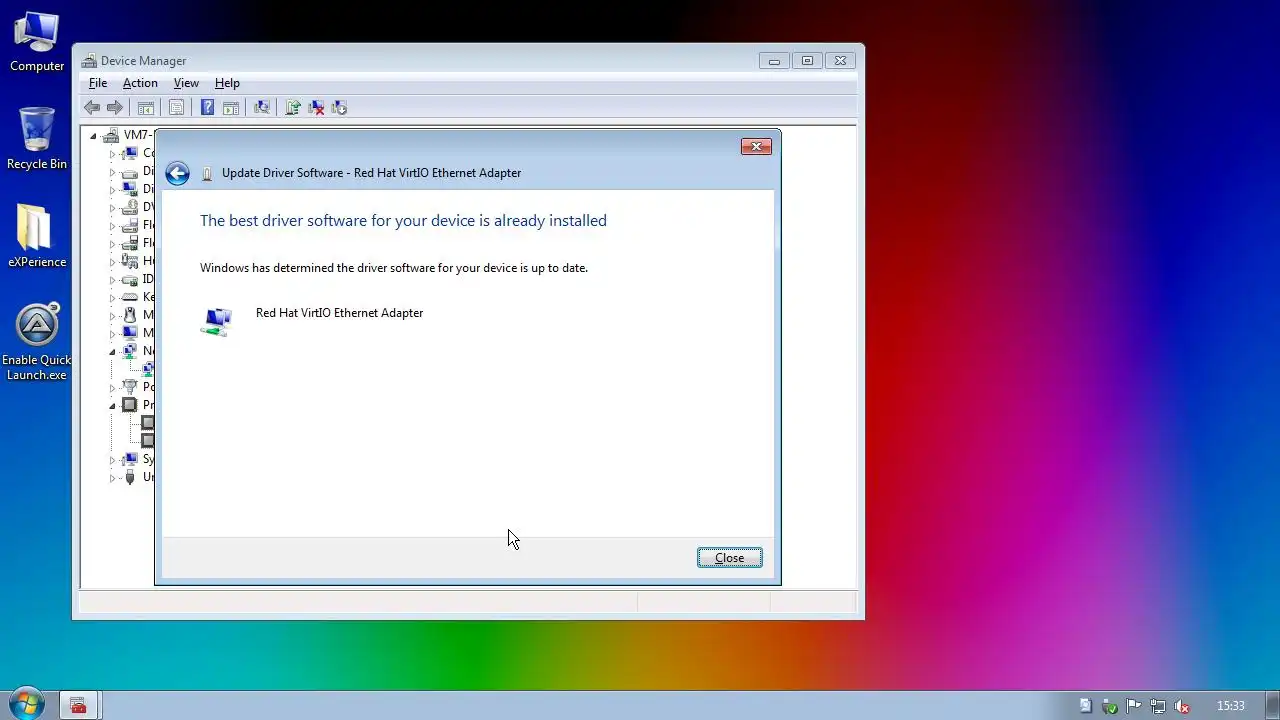The width and height of the screenshot is (1280, 720).
Task: Select the Processors chip icon in tree
Action: pyautogui.click(x=129, y=405)
